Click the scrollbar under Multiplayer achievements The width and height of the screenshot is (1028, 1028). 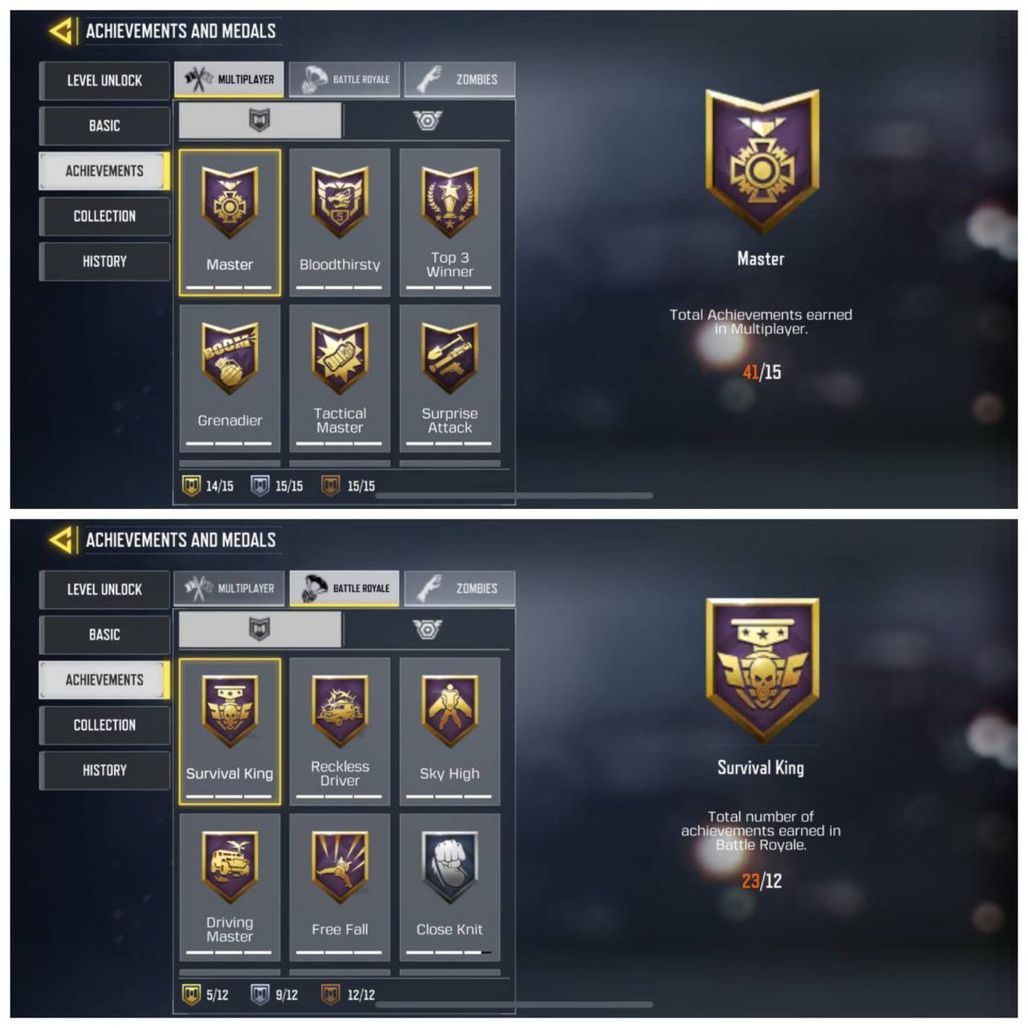(514, 496)
